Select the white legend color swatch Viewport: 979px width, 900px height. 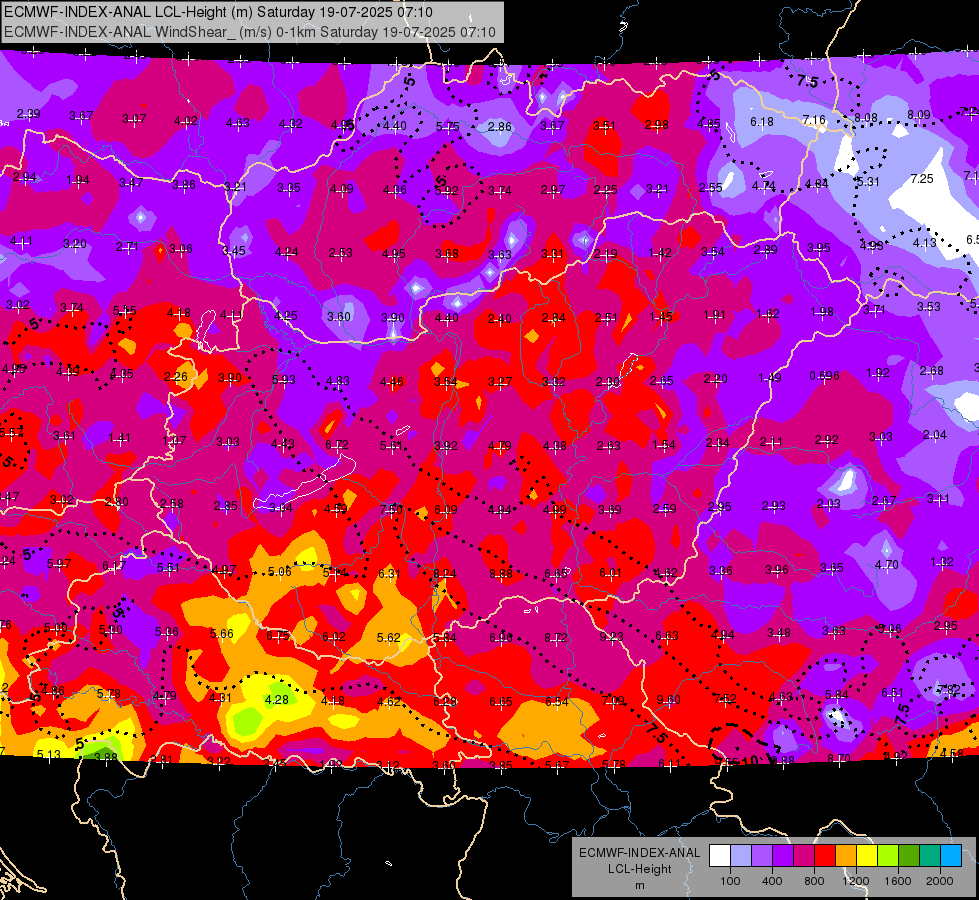click(x=720, y=856)
